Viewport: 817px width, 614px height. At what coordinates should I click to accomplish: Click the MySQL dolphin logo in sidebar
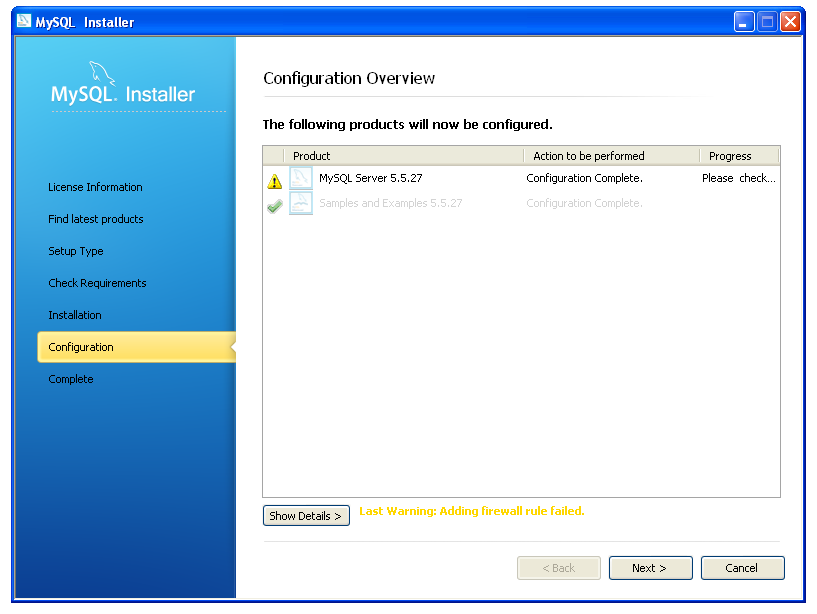click(x=101, y=73)
